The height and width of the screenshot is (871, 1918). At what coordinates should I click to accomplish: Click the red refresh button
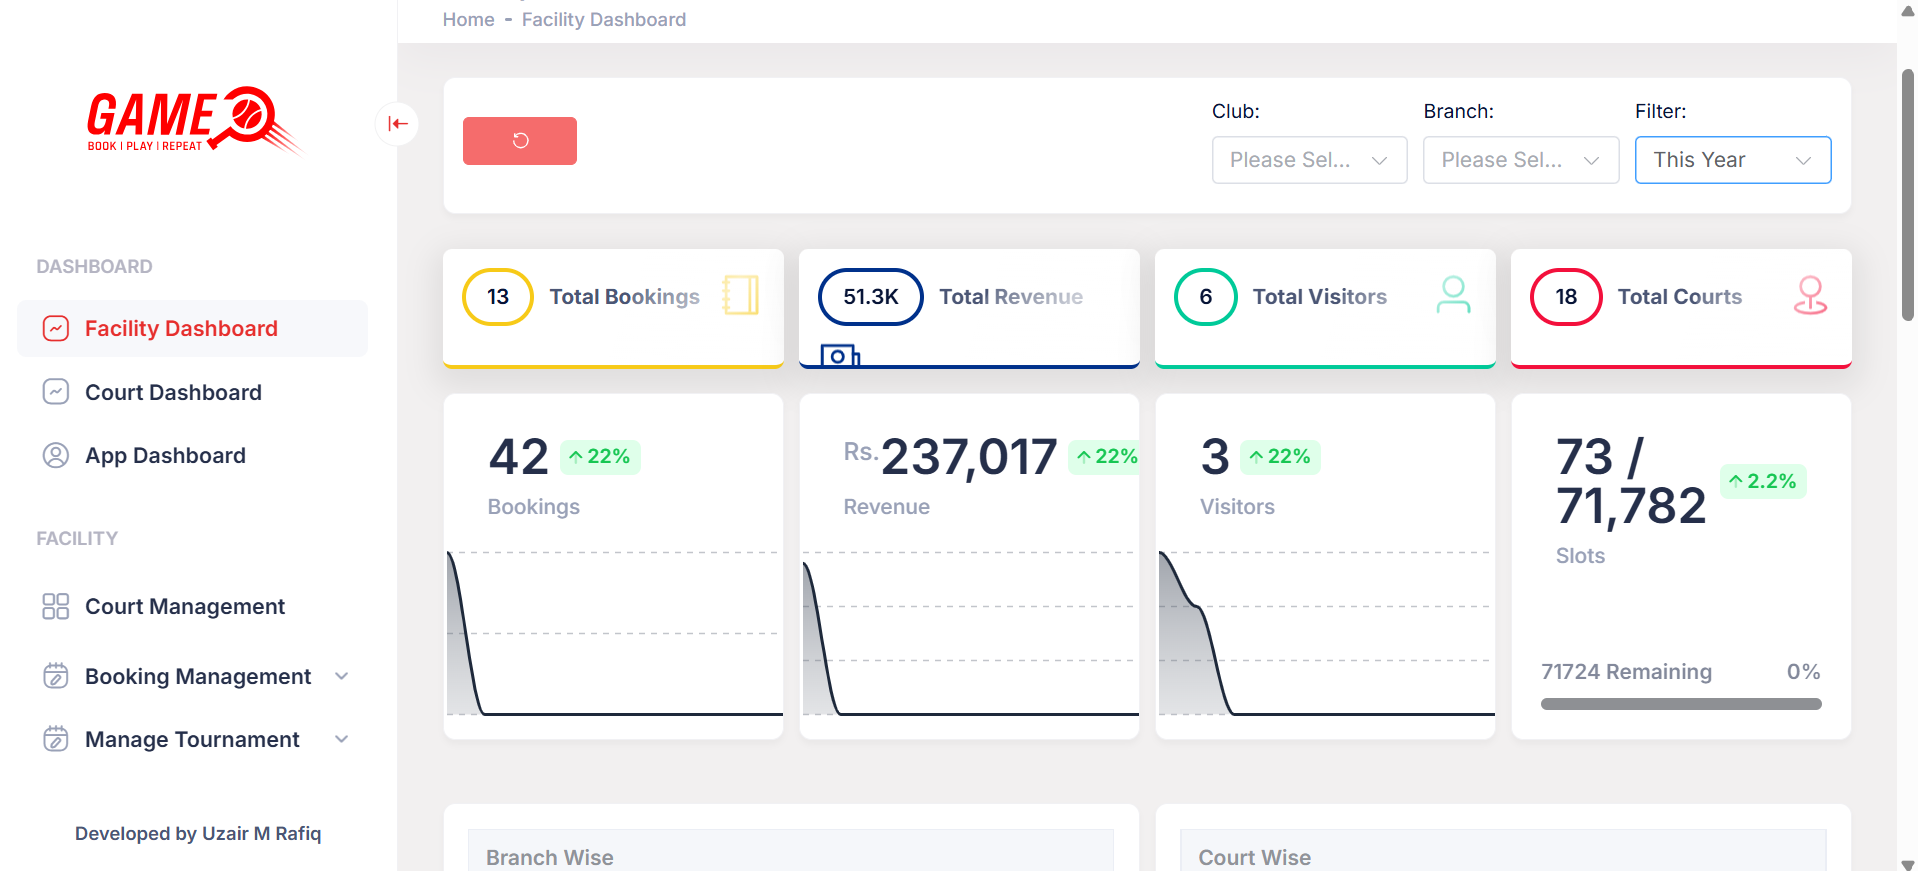[519, 141]
